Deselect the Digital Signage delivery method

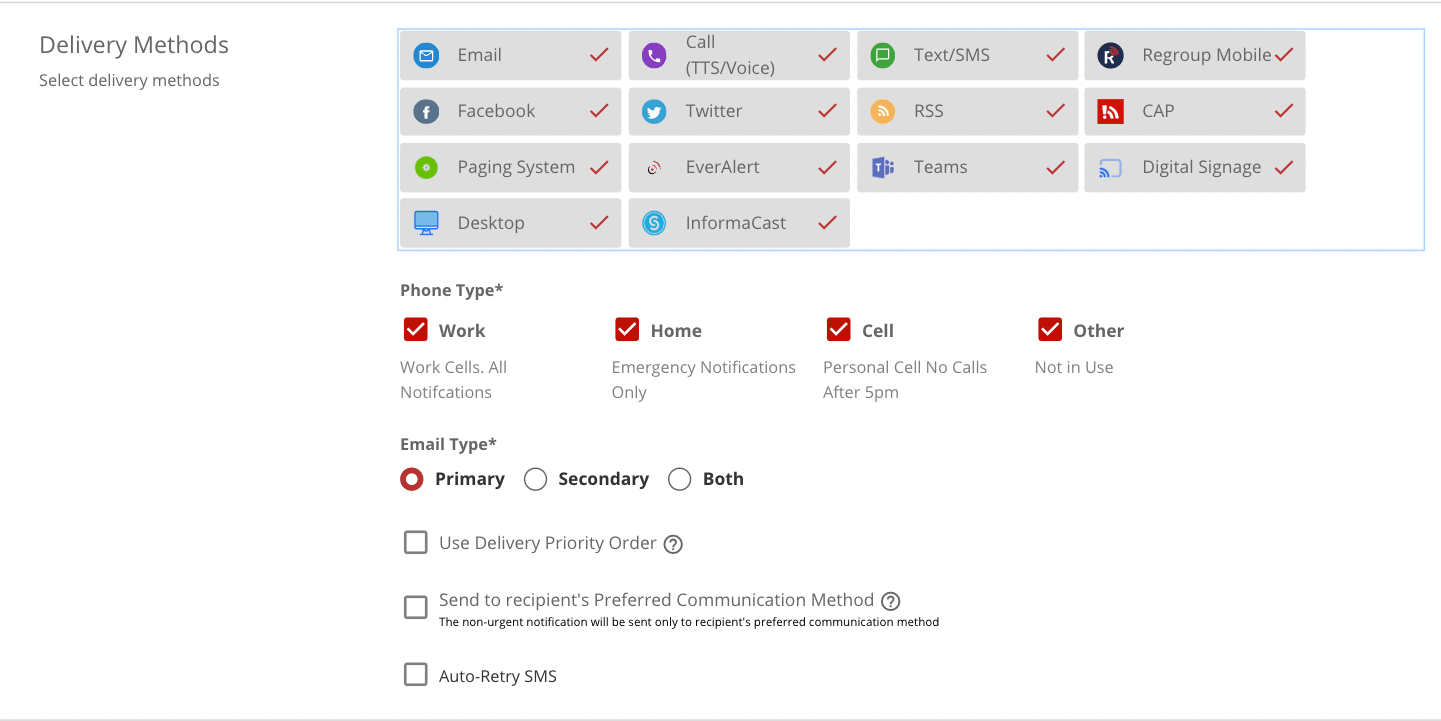[1194, 168]
